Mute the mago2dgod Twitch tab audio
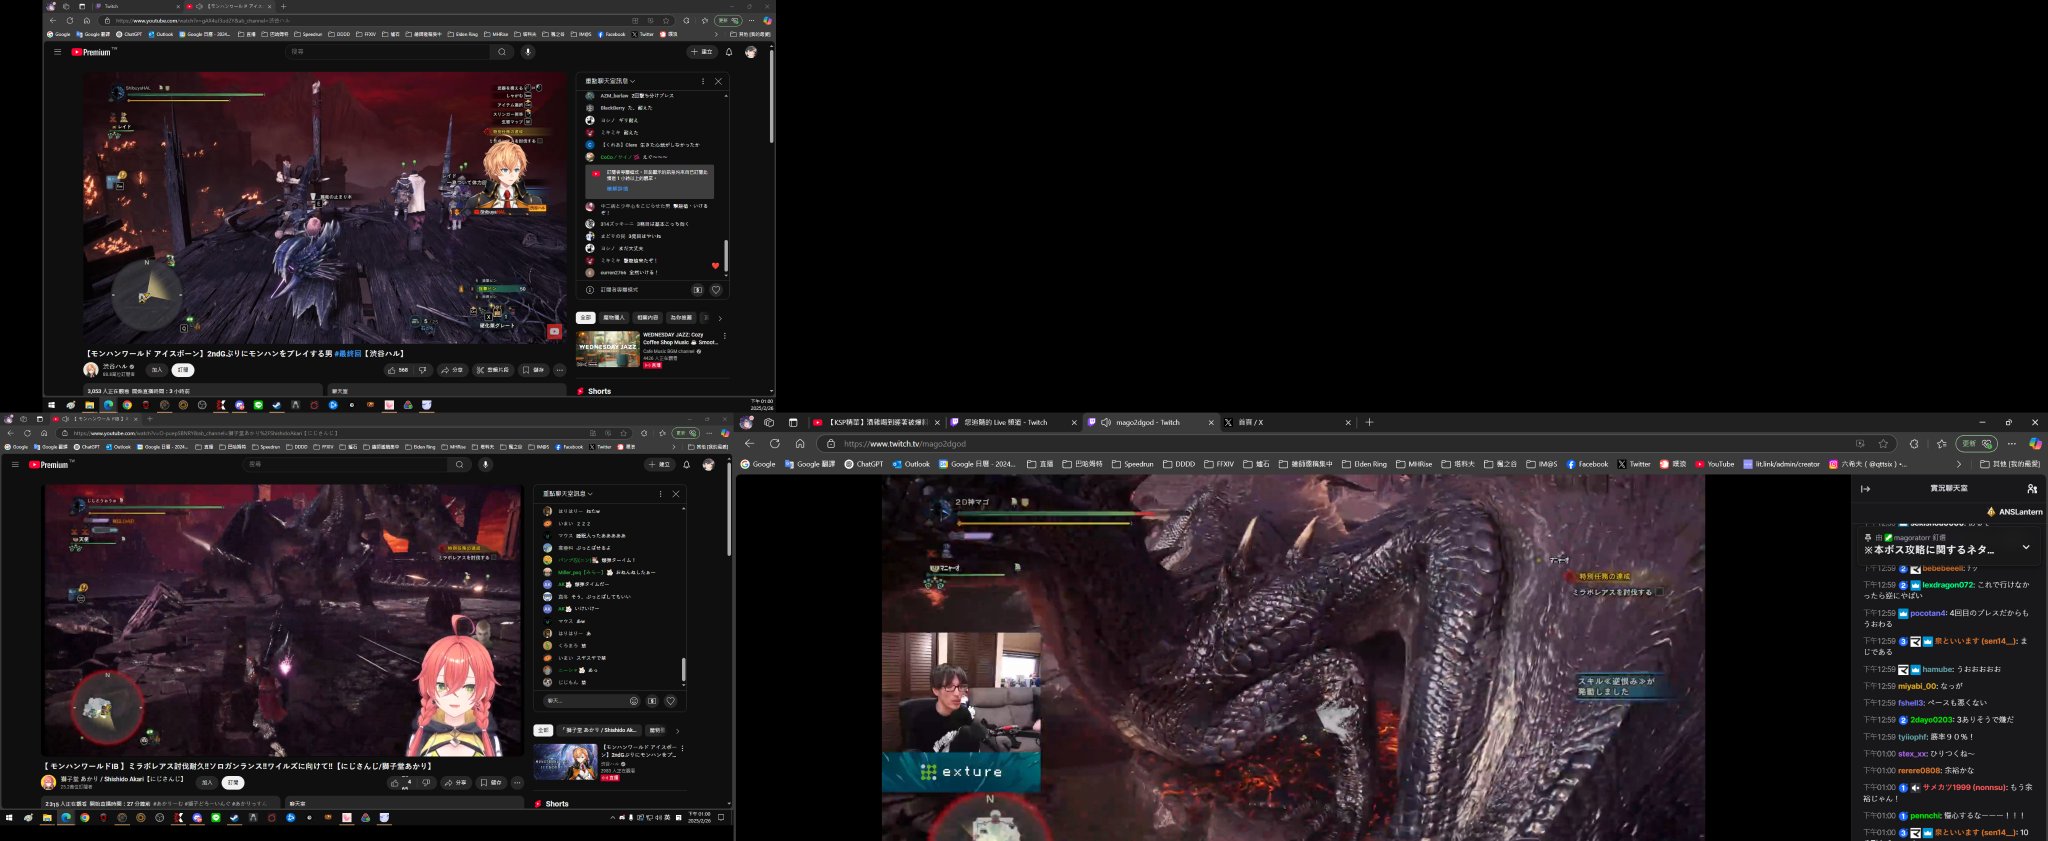Image resolution: width=2048 pixels, height=841 pixels. 1106,422
